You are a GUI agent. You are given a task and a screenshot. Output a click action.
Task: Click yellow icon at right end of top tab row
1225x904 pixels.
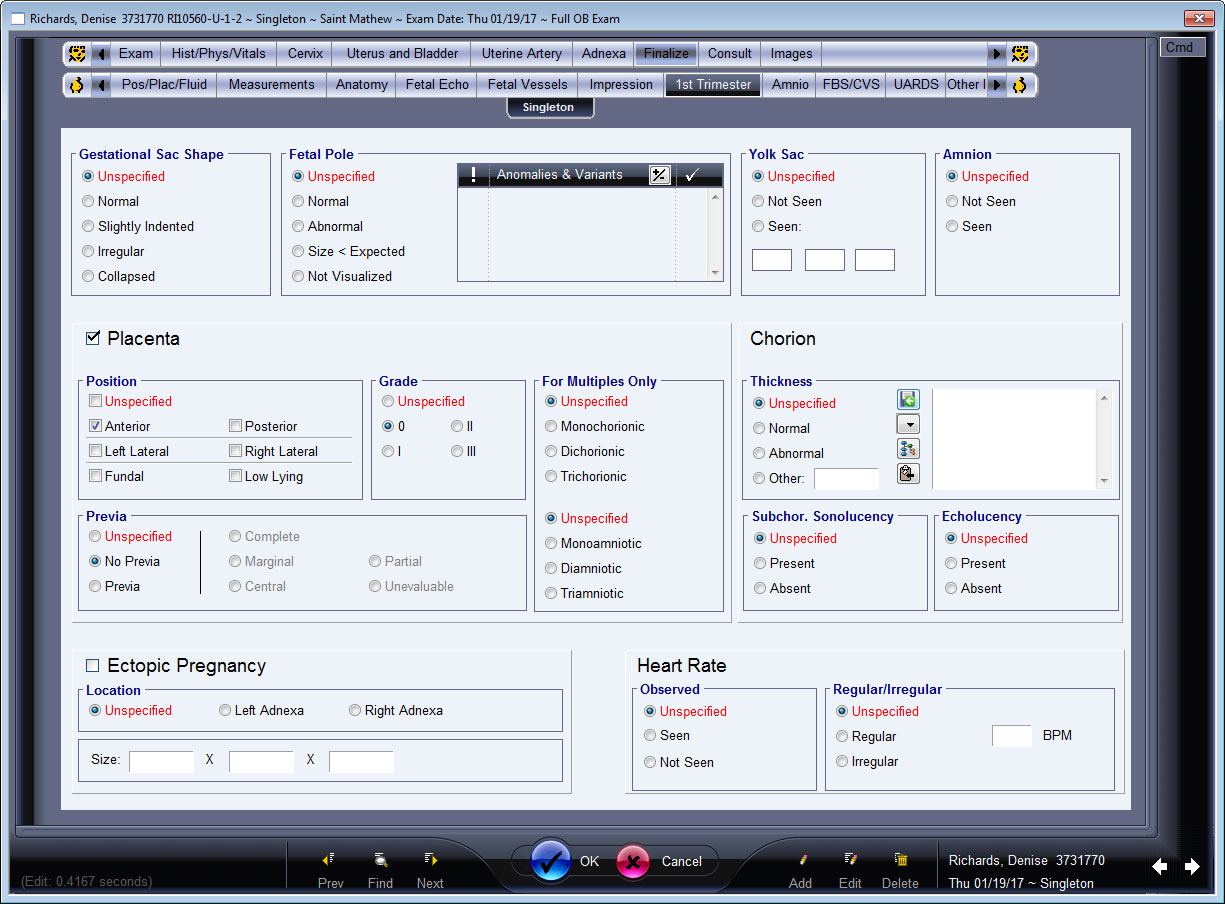click(x=1019, y=54)
